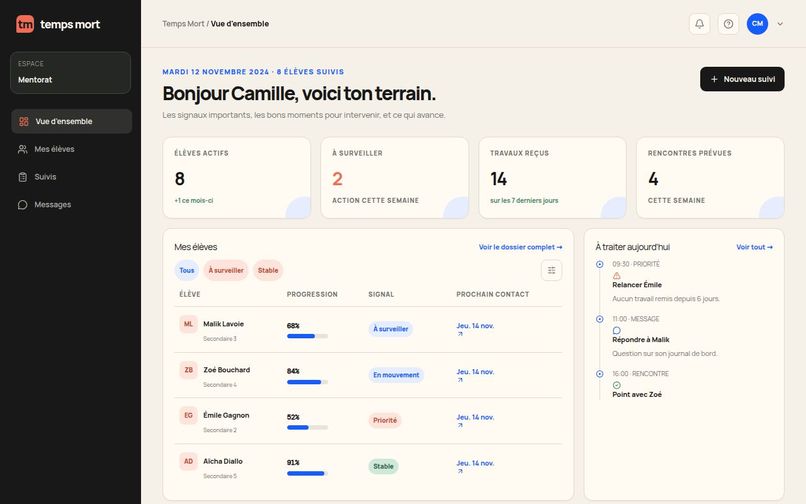The width and height of the screenshot is (806, 504).
Task: Click the Nouveau suivi button
Action: click(x=742, y=79)
